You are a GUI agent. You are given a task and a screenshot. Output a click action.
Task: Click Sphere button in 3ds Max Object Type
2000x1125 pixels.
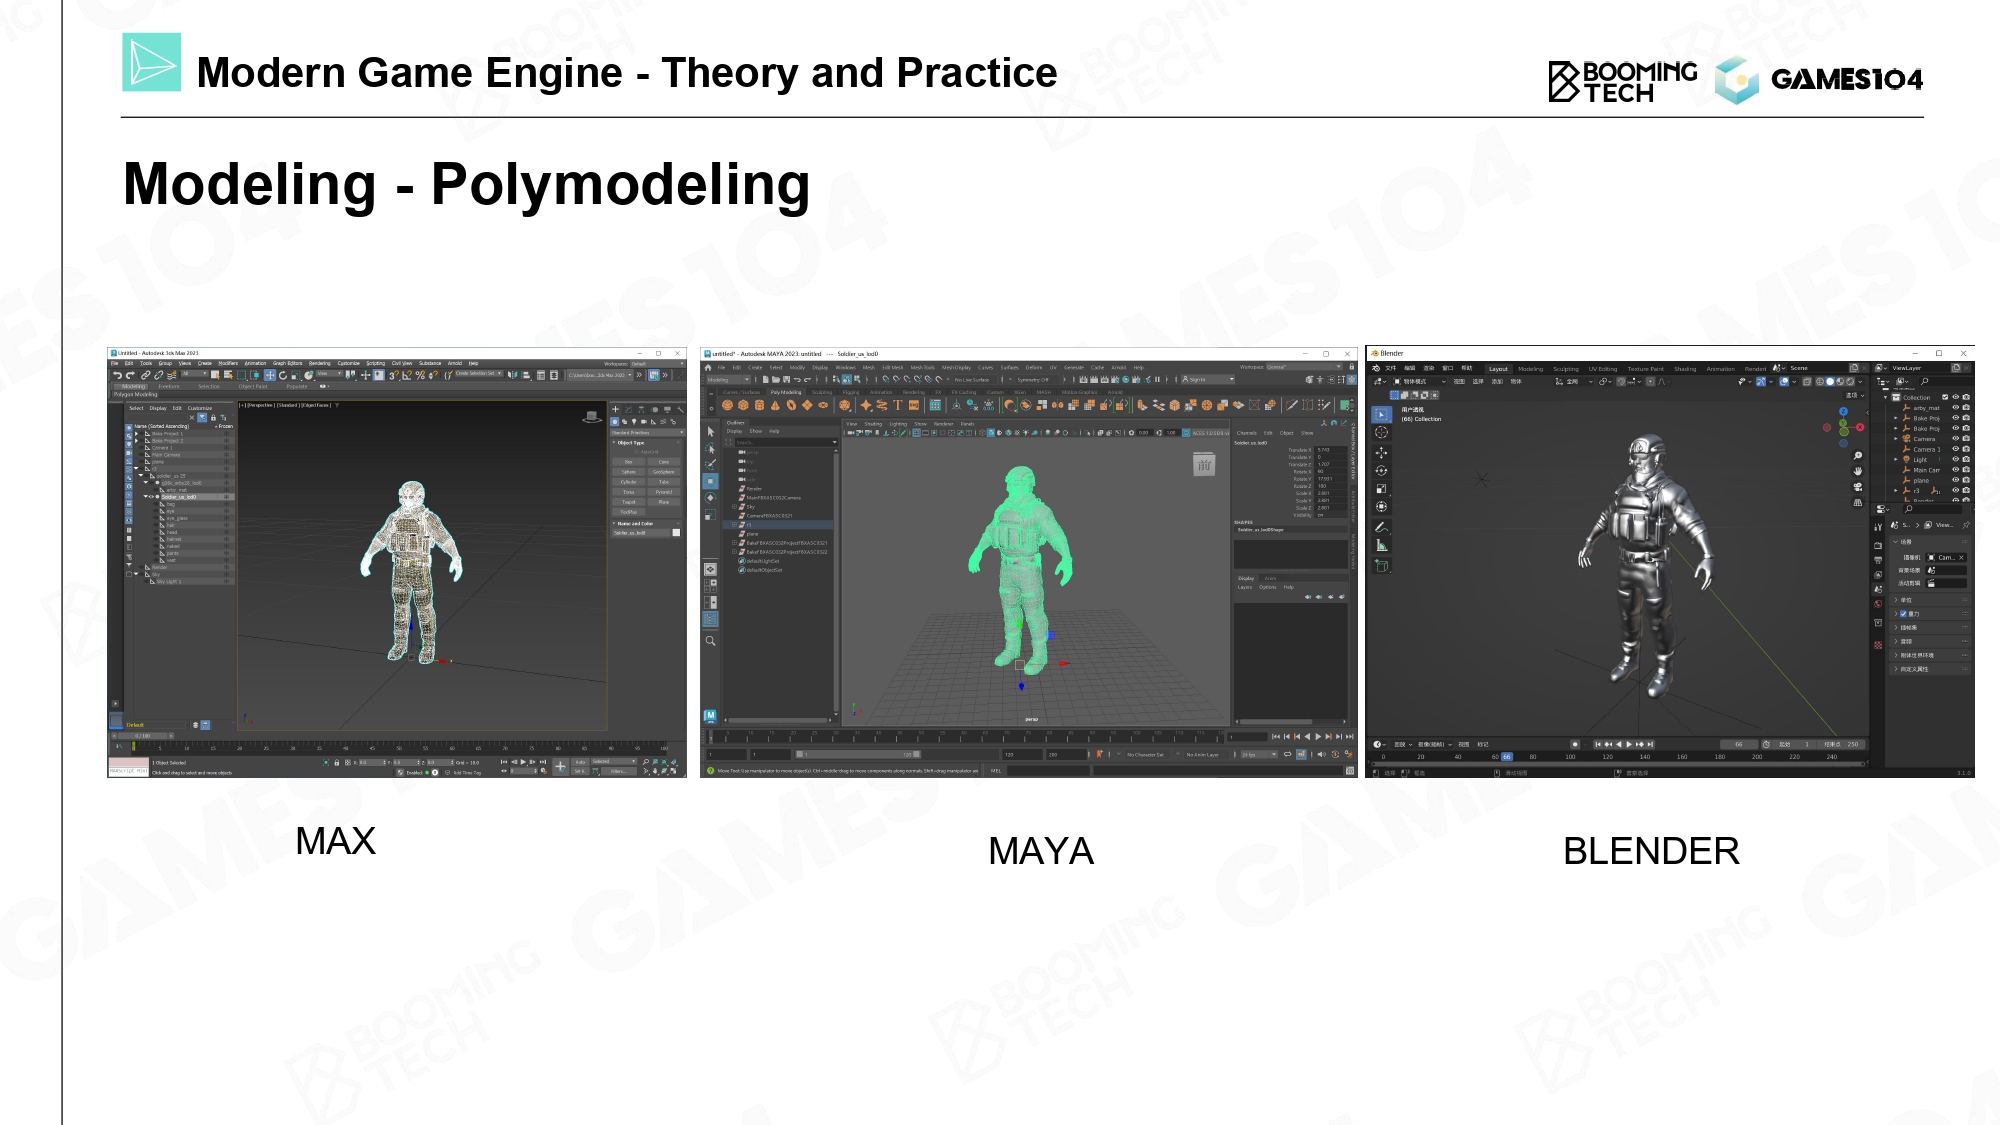[629, 472]
